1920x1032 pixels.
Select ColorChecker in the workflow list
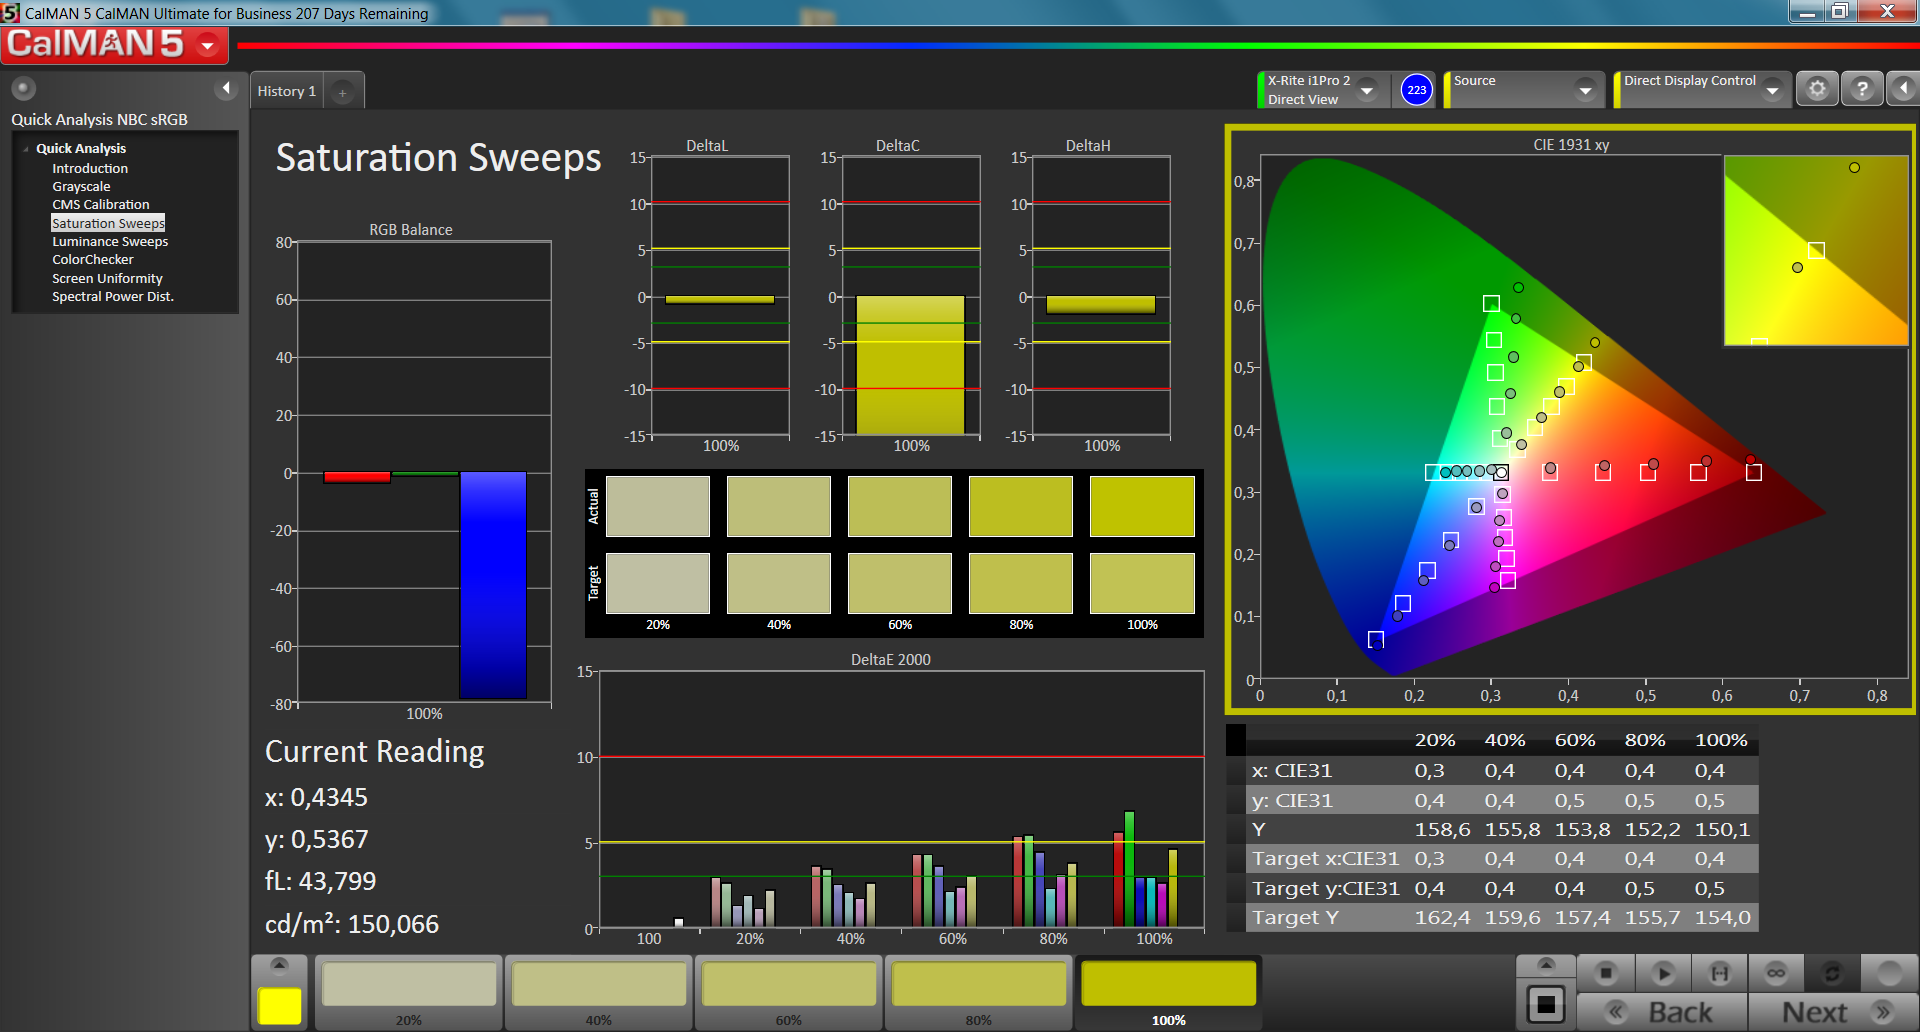[93, 260]
